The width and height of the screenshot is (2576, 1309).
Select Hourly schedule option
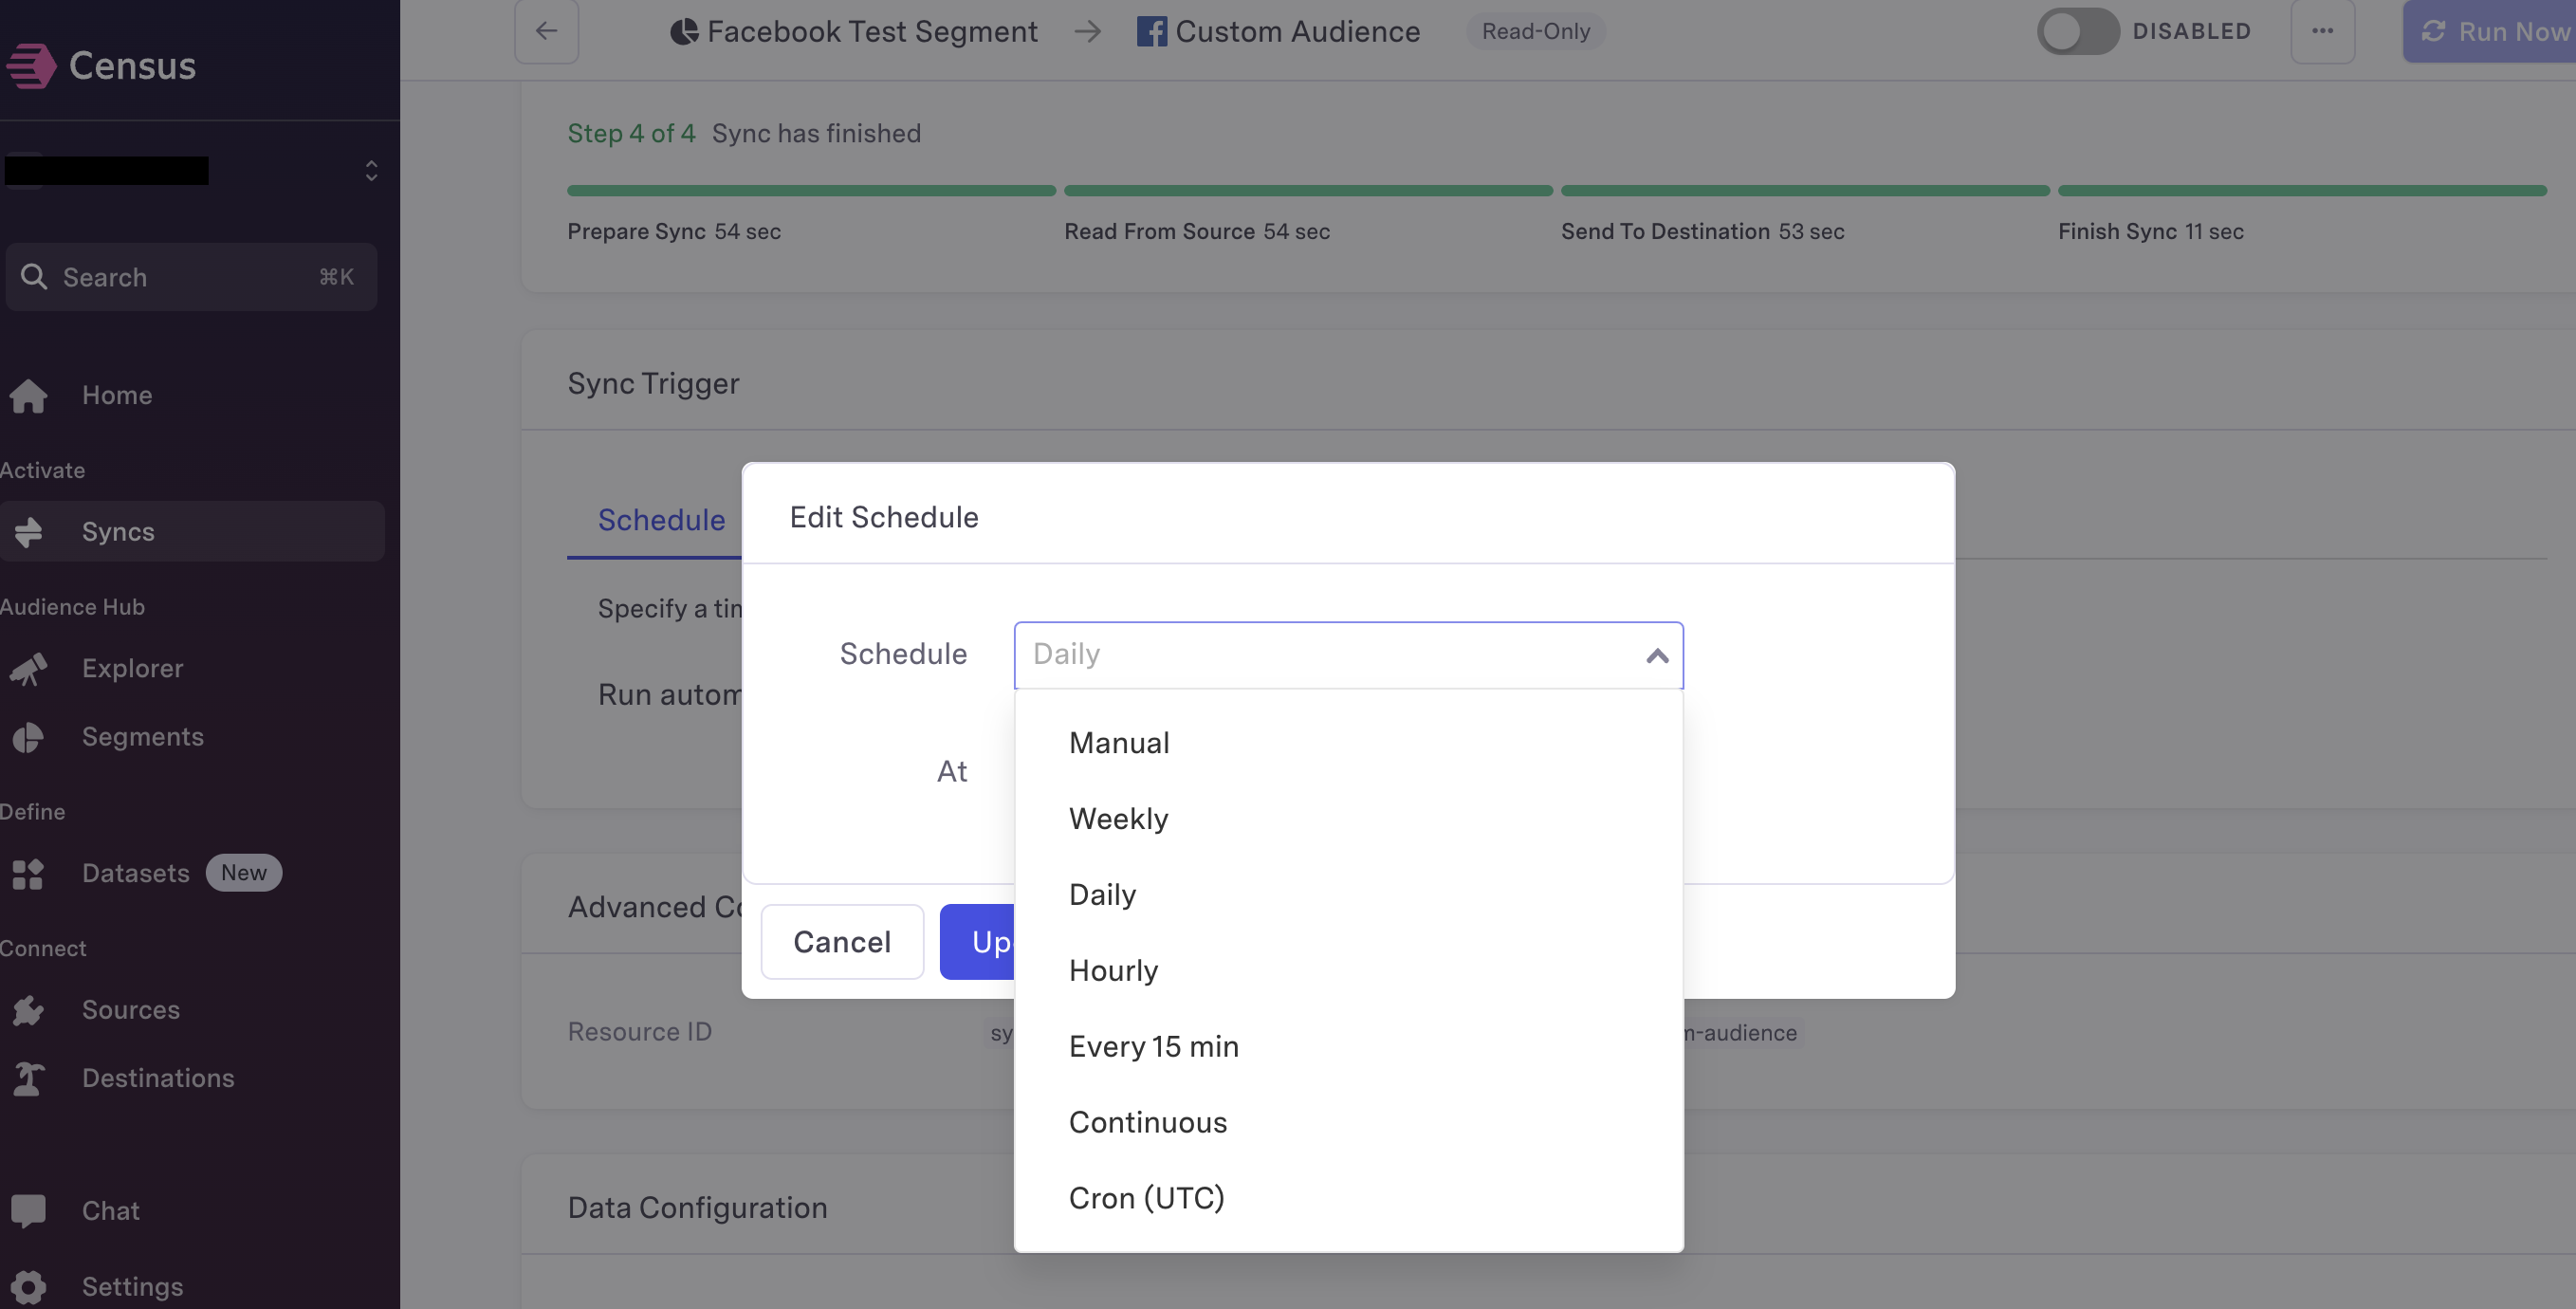coord(1348,971)
